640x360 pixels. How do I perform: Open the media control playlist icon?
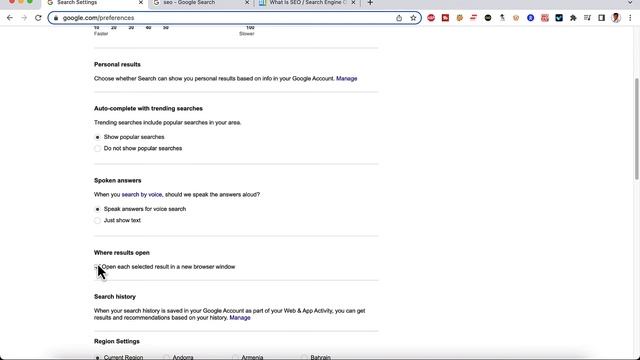[587, 18]
